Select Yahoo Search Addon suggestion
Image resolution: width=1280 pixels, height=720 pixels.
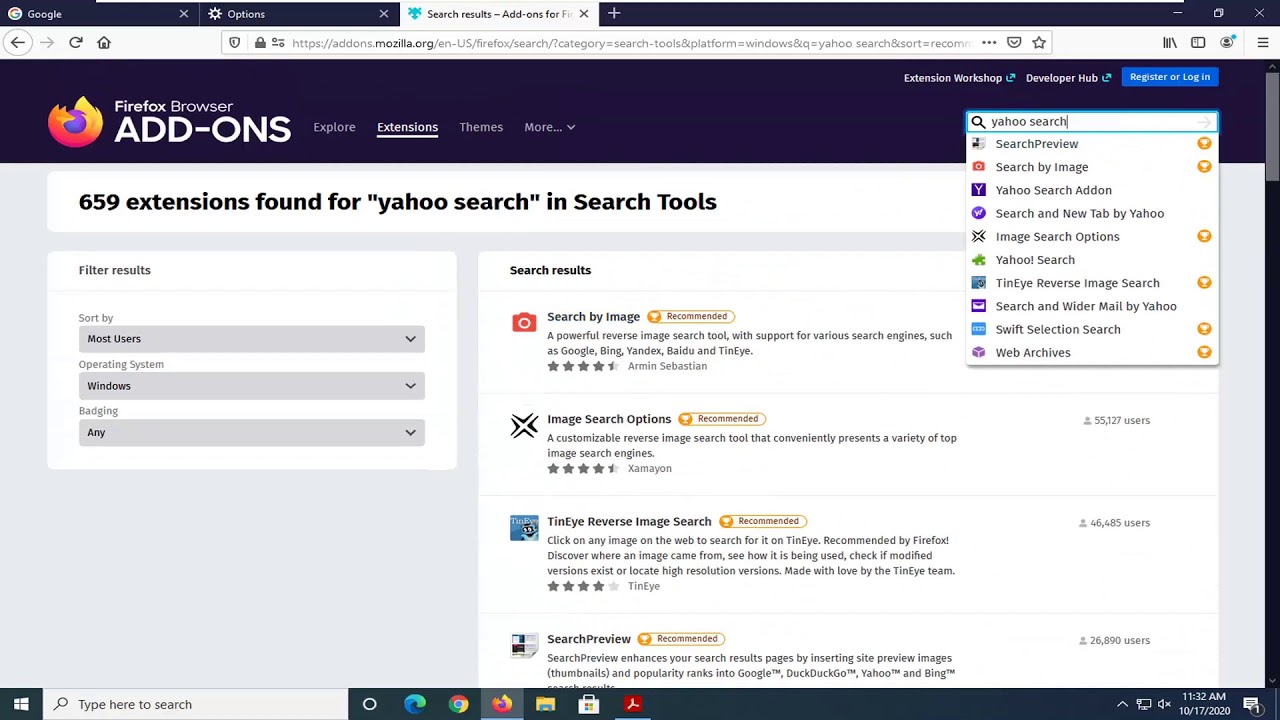coord(1092,190)
